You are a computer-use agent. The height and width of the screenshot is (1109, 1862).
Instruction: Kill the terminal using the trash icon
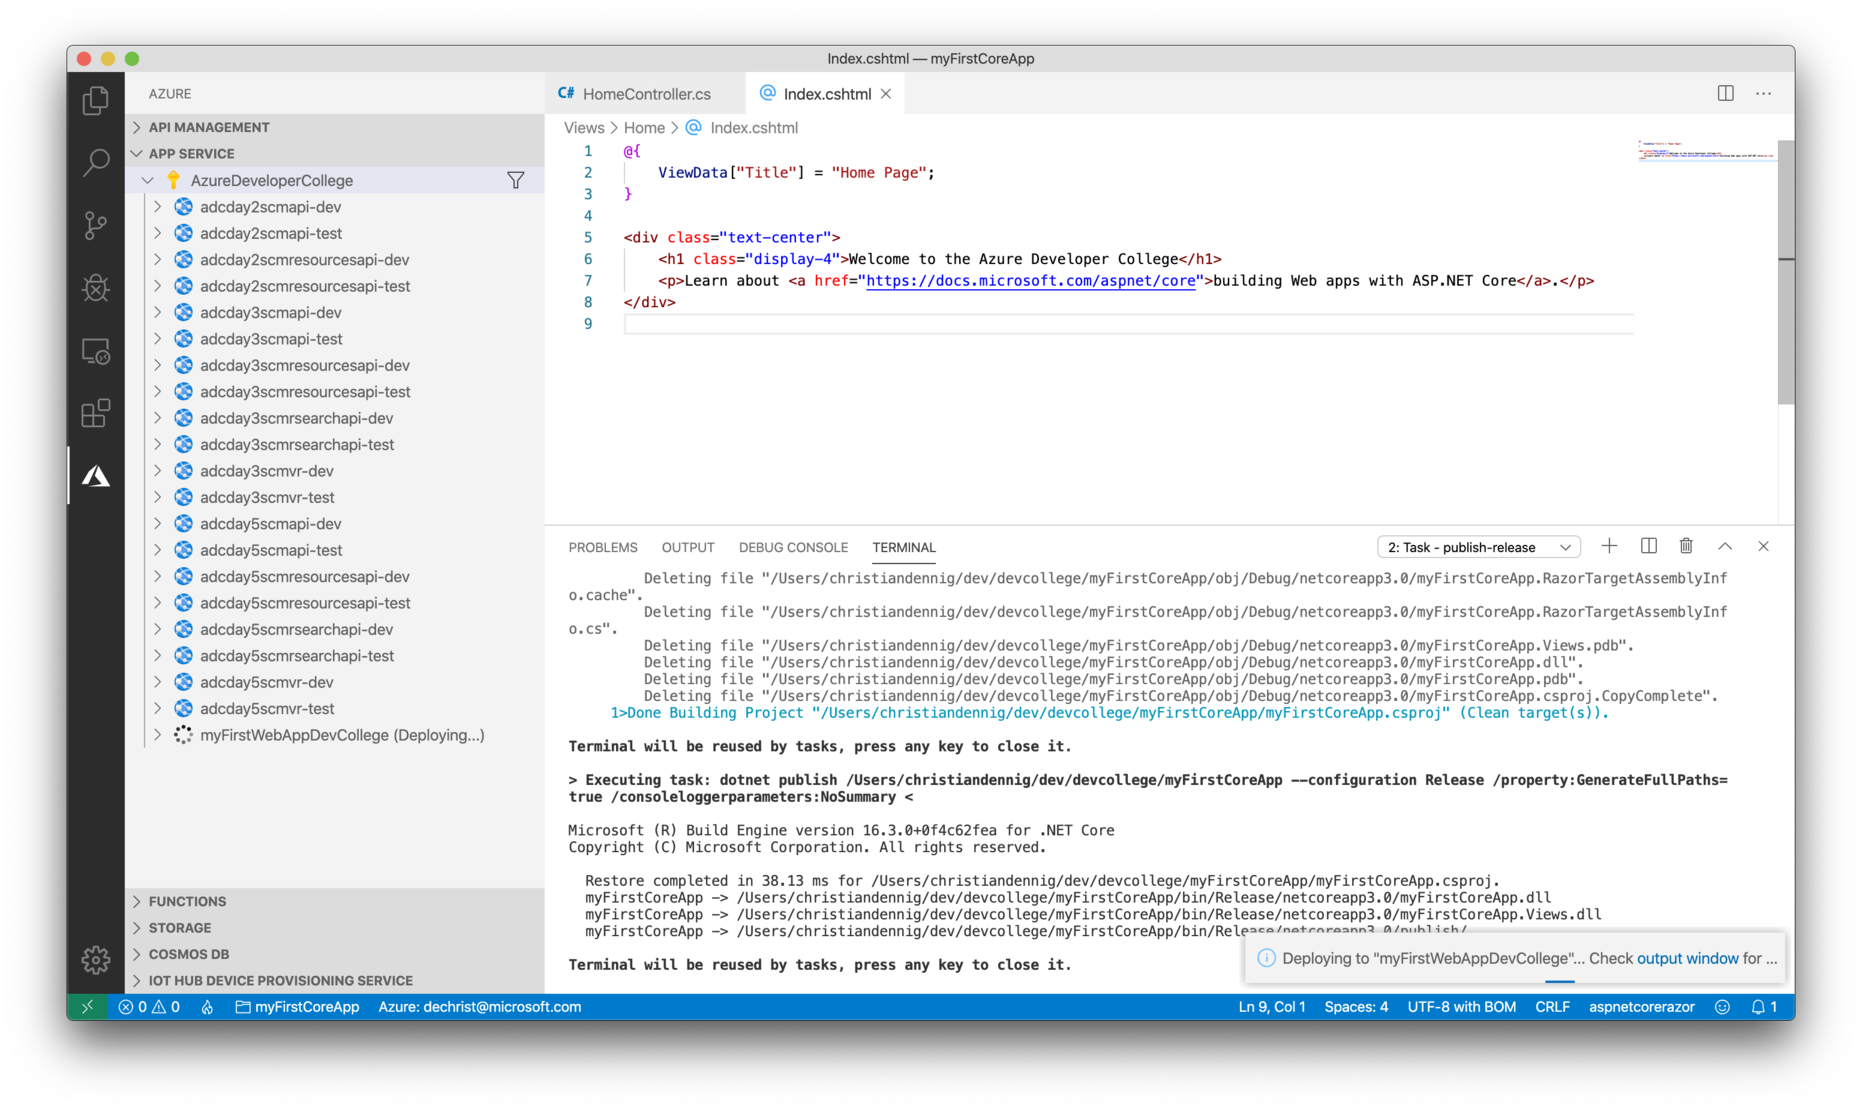1686,546
